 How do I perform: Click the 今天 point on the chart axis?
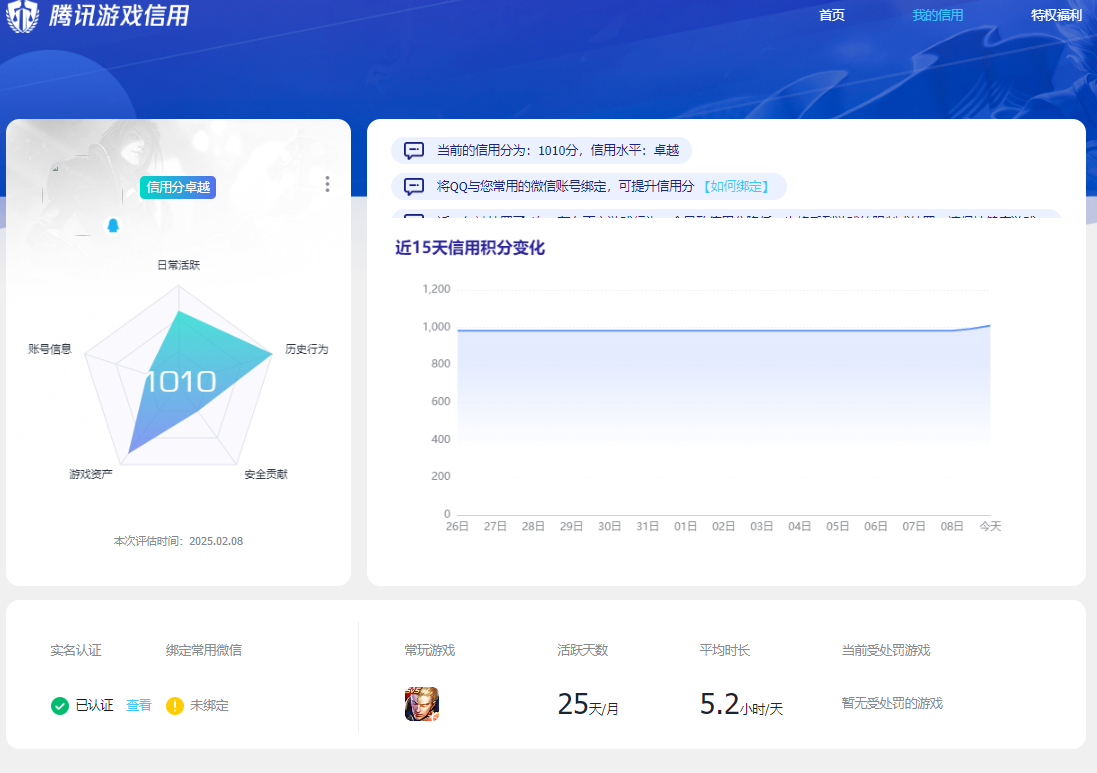990,526
